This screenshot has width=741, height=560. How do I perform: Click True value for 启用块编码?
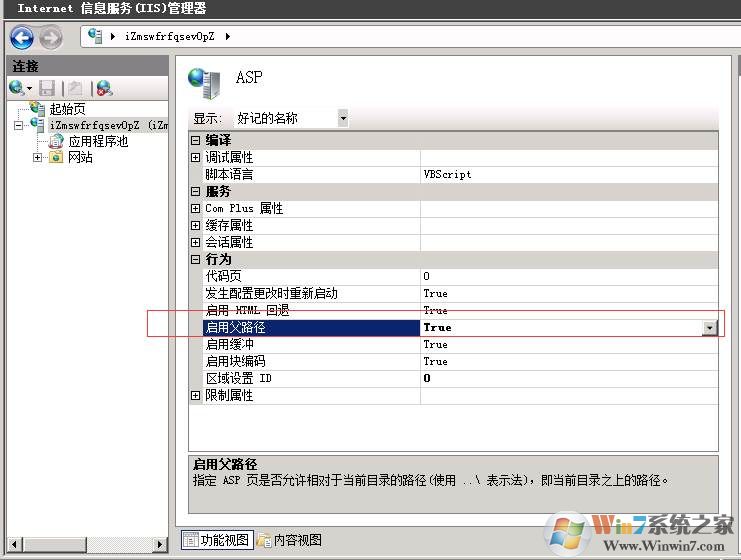coord(569,362)
